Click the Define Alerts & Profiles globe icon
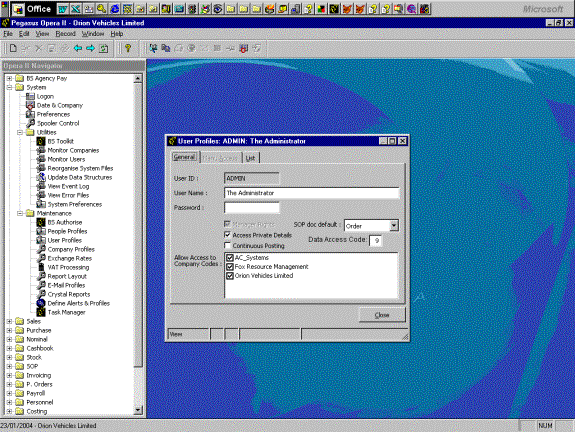 click(x=41, y=303)
